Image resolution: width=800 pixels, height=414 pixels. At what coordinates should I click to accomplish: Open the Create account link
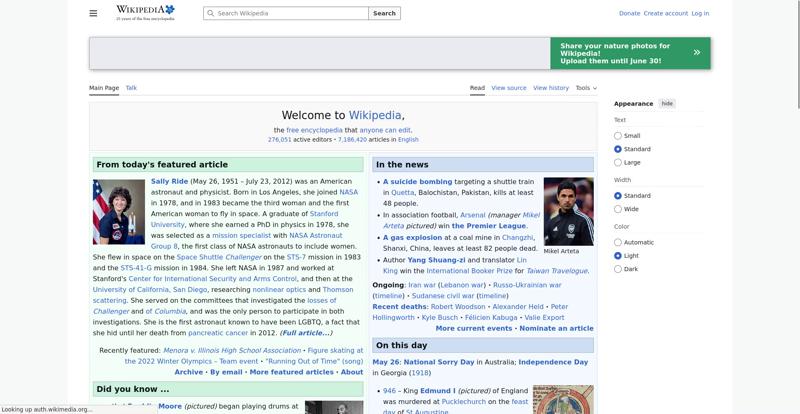click(665, 13)
